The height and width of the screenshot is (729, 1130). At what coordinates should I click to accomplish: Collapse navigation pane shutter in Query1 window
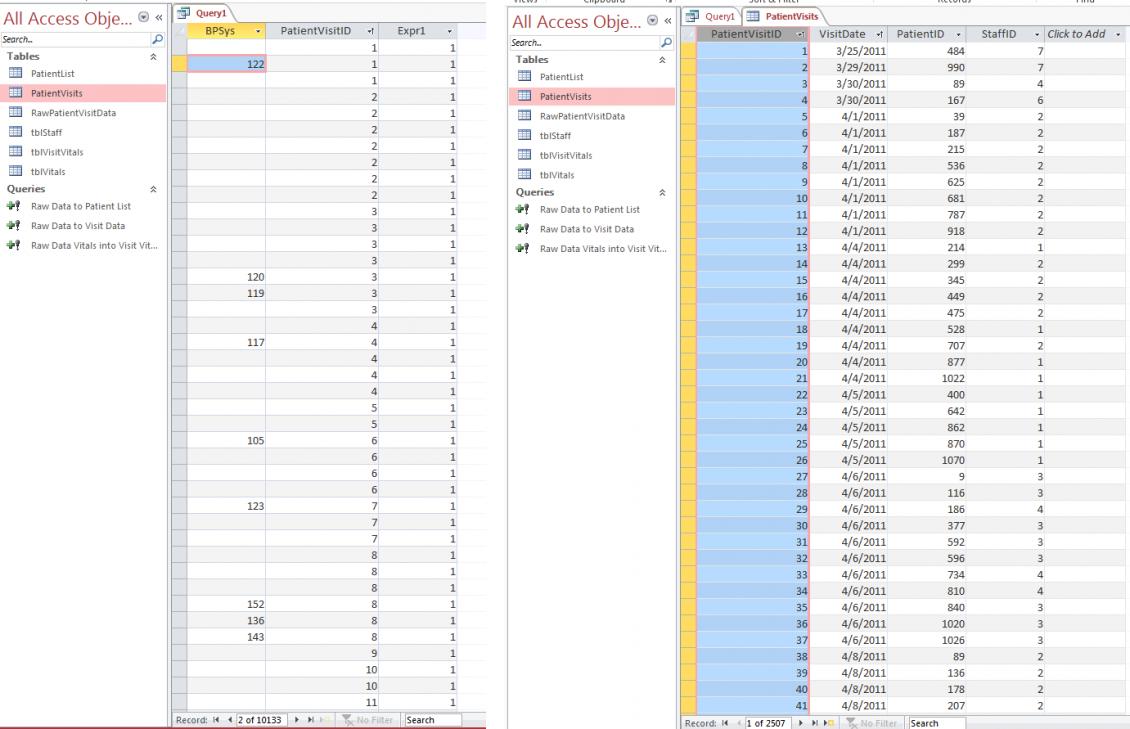[159, 17]
